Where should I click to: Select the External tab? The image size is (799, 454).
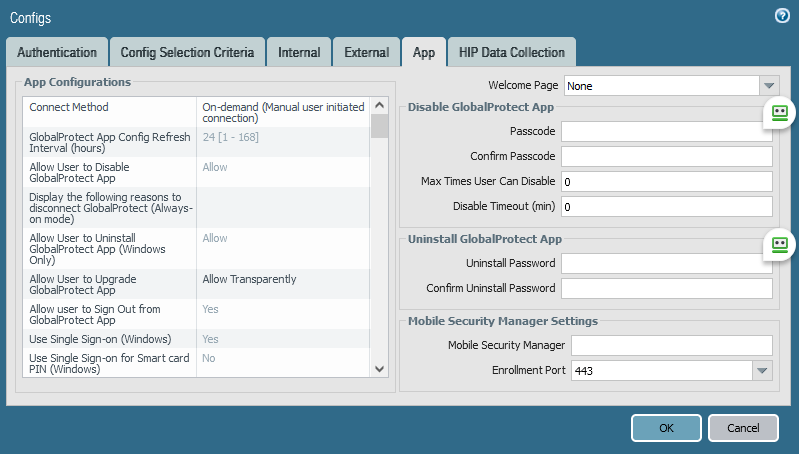(366, 52)
